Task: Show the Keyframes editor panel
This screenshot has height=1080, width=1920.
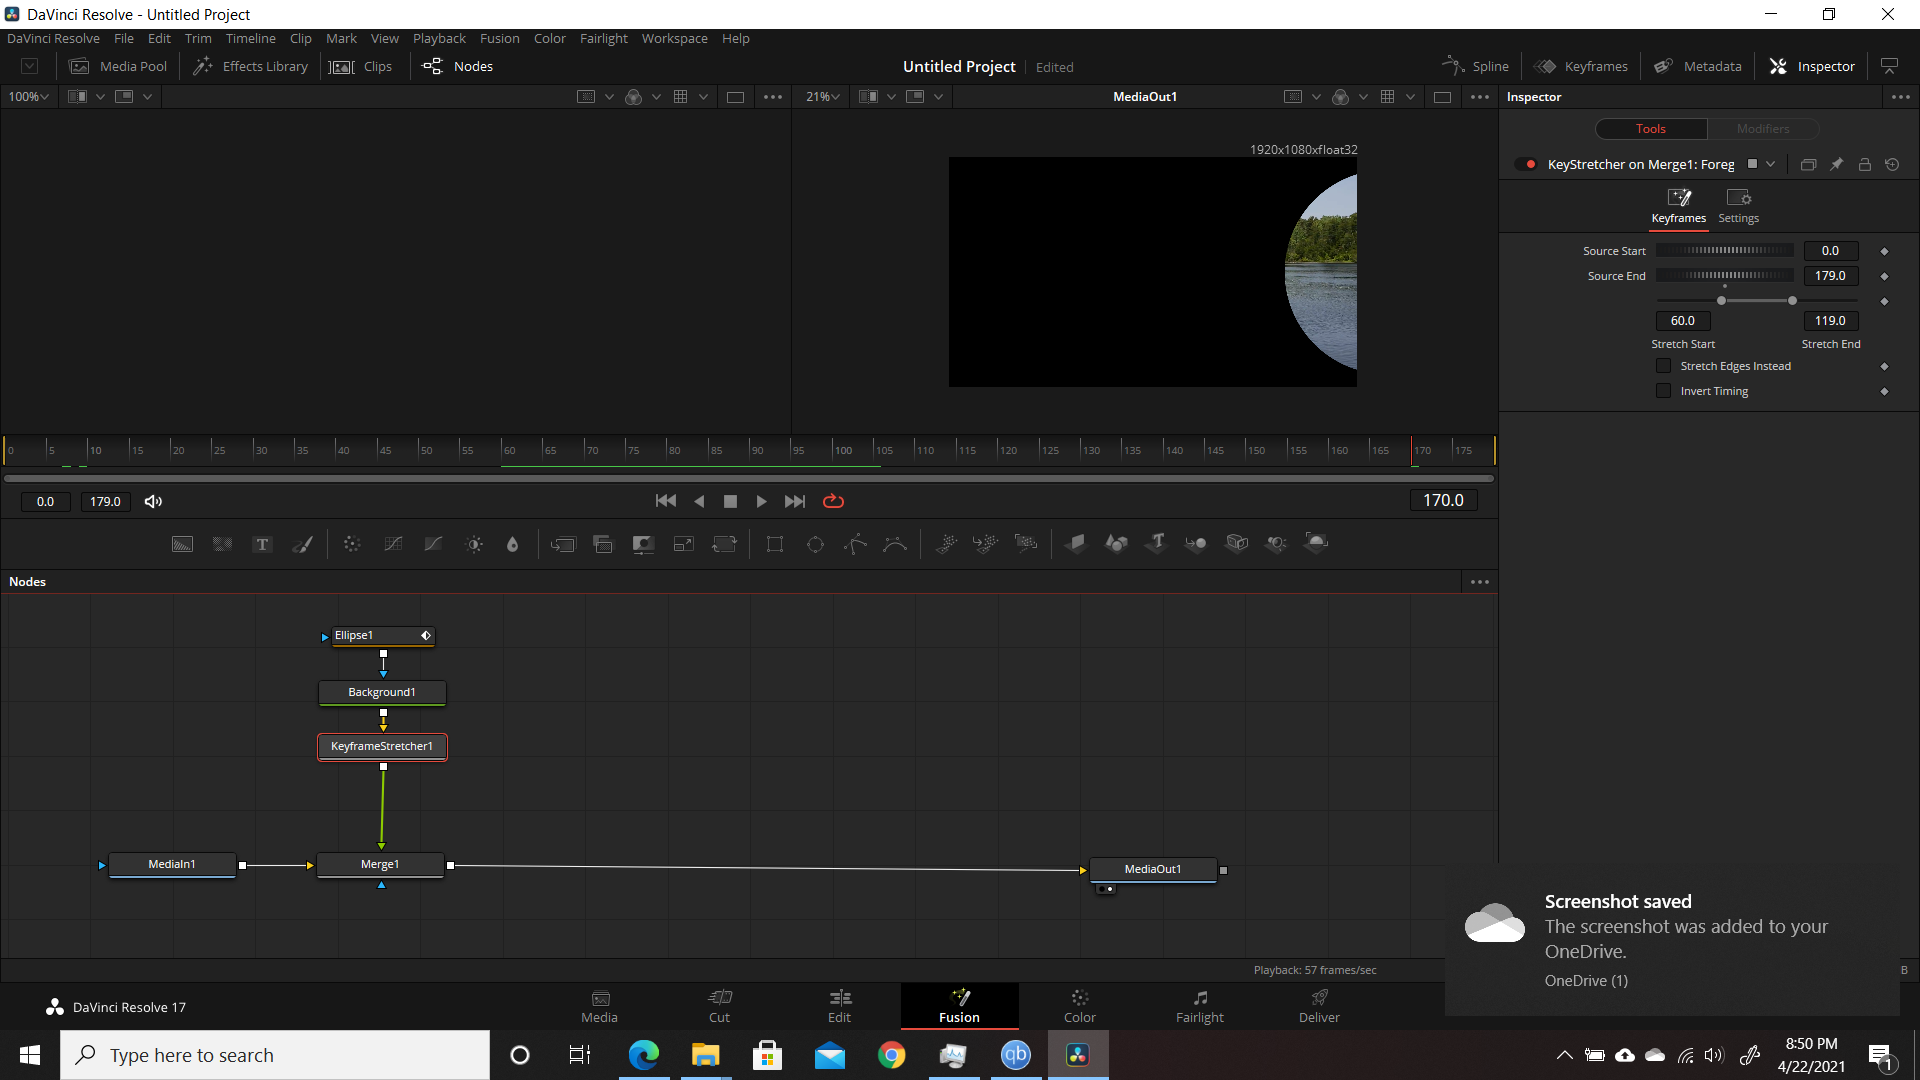Action: (x=1582, y=66)
